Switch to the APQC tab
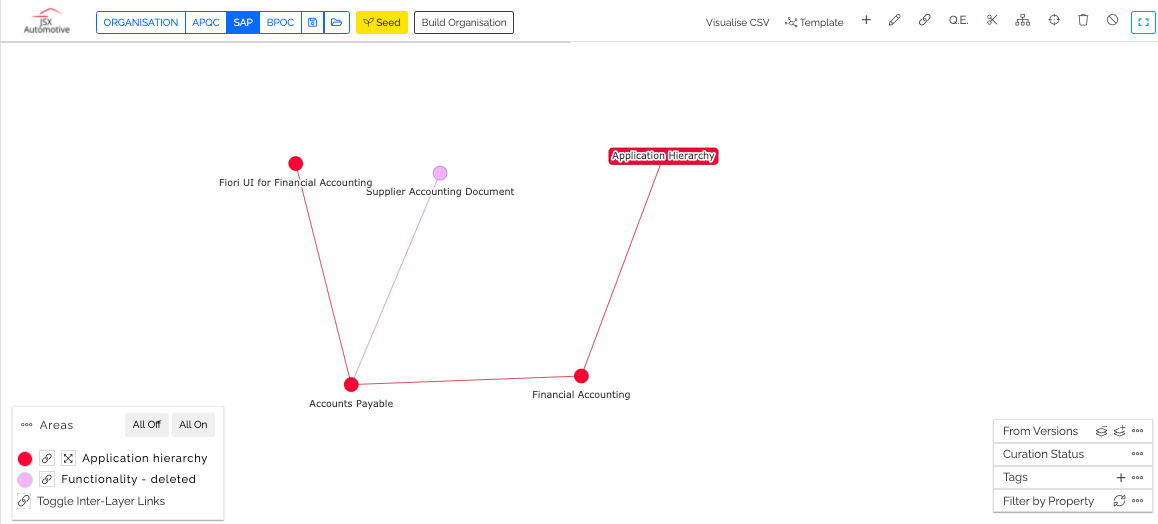The height and width of the screenshot is (524, 1158). (206, 22)
